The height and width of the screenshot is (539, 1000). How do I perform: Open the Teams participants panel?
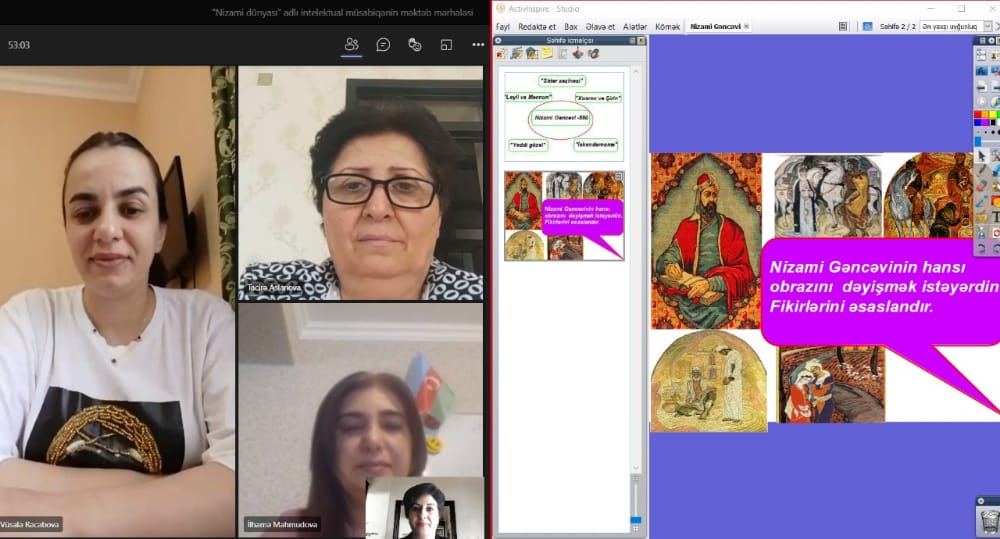(x=351, y=45)
